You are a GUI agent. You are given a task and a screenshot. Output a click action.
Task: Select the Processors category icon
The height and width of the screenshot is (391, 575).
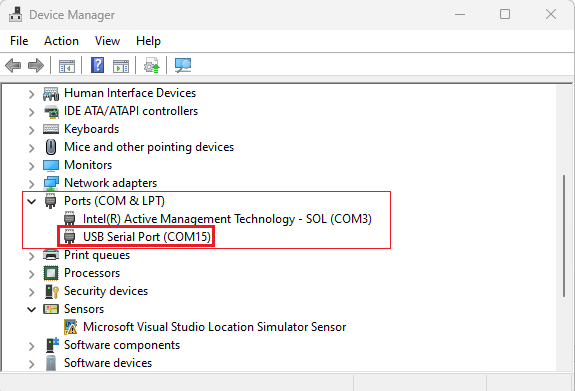51,273
